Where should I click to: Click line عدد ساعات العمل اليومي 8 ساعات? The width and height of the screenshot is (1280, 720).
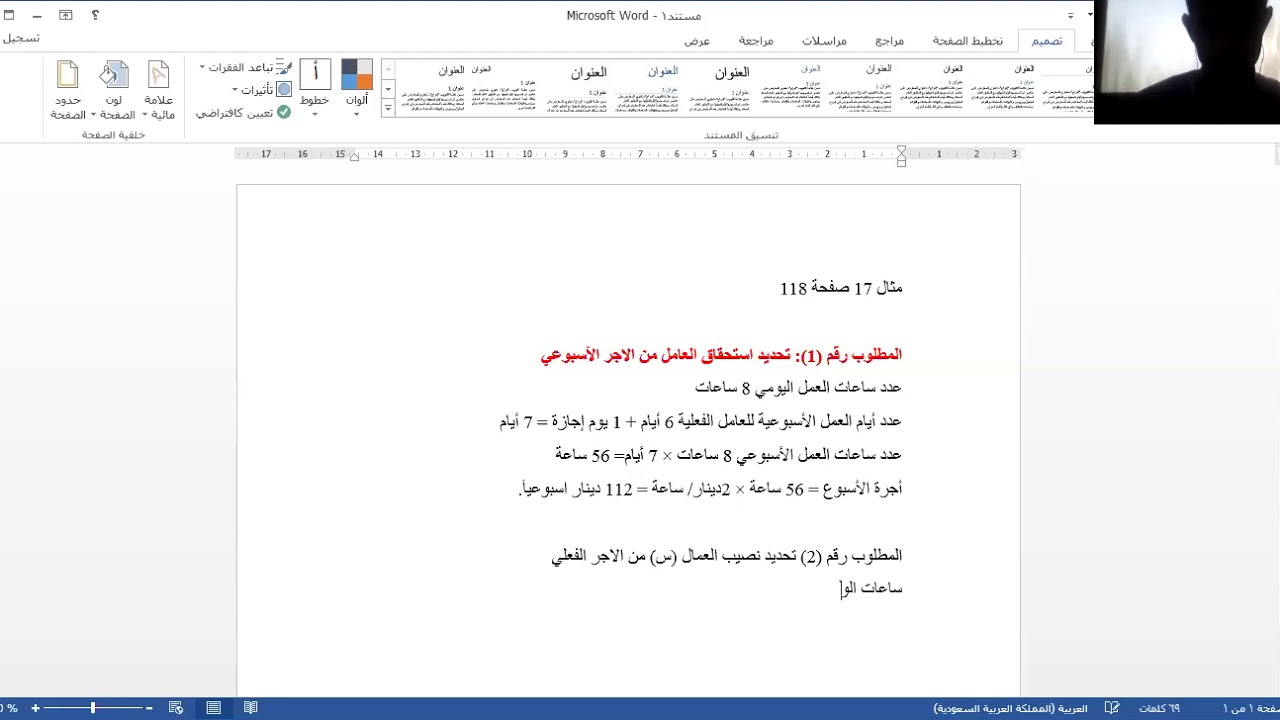[x=798, y=387]
